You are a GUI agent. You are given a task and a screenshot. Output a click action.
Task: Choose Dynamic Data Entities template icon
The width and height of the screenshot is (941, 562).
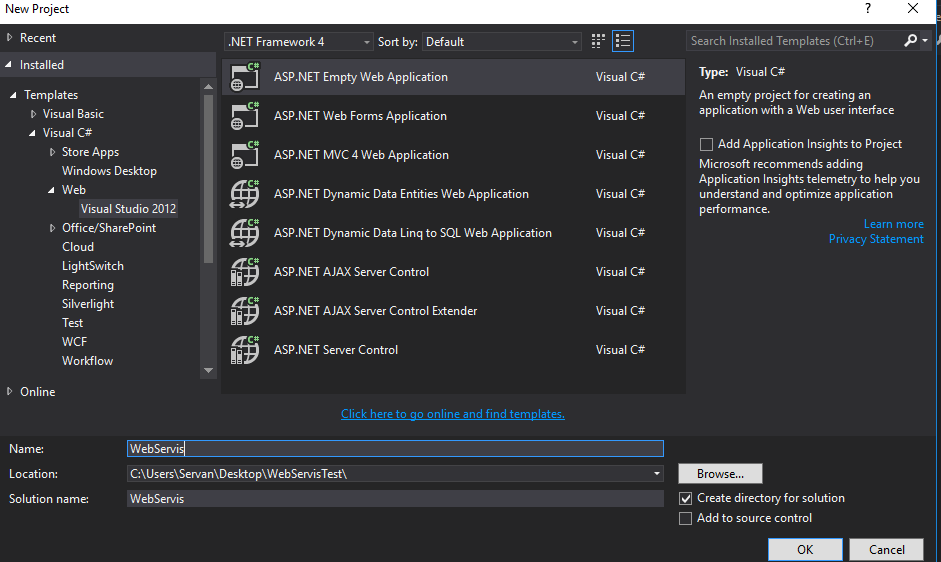point(244,194)
